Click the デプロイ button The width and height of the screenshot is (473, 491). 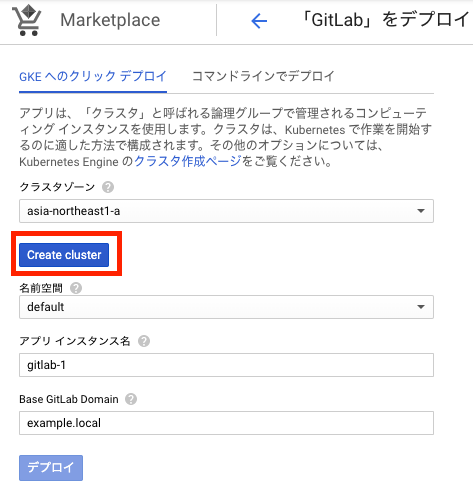tap(51, 468)
